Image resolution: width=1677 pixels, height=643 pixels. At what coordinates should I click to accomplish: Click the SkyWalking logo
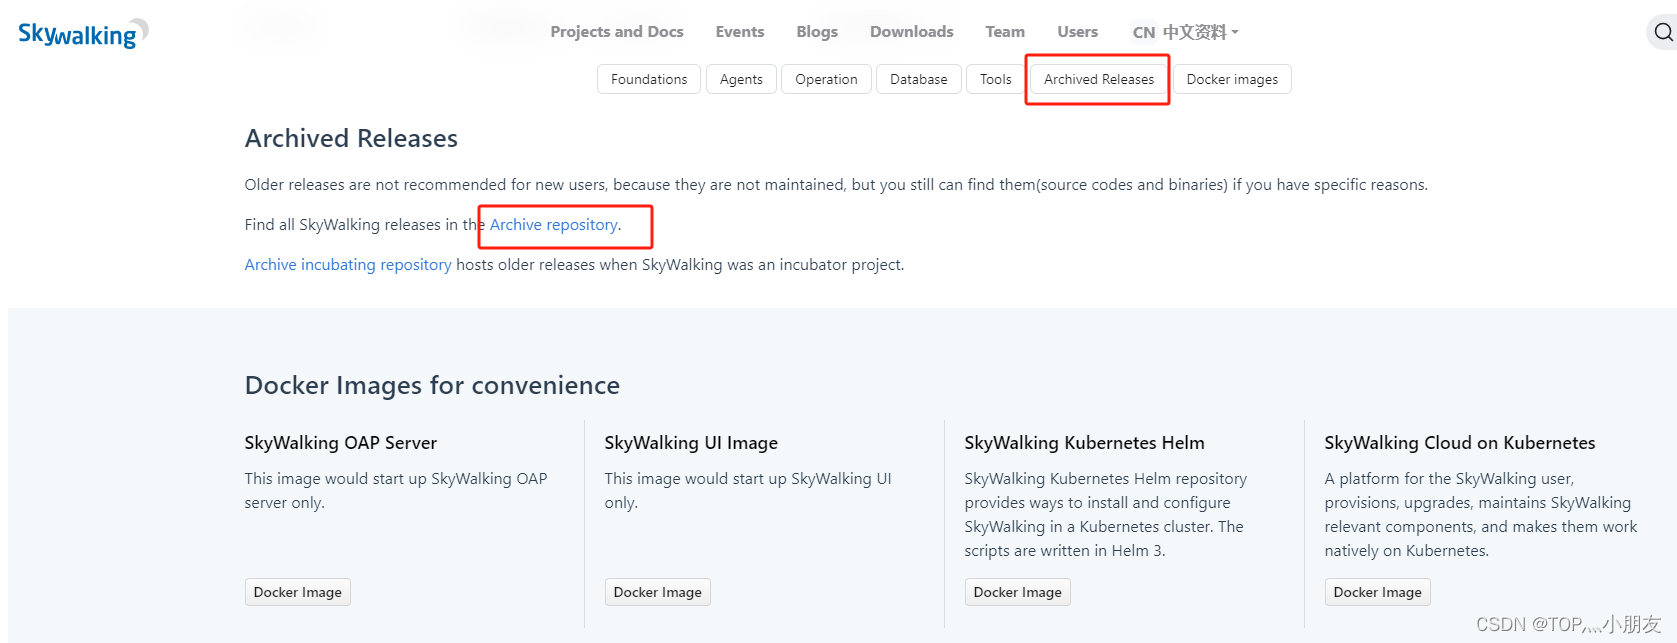(x=83, y=34)
